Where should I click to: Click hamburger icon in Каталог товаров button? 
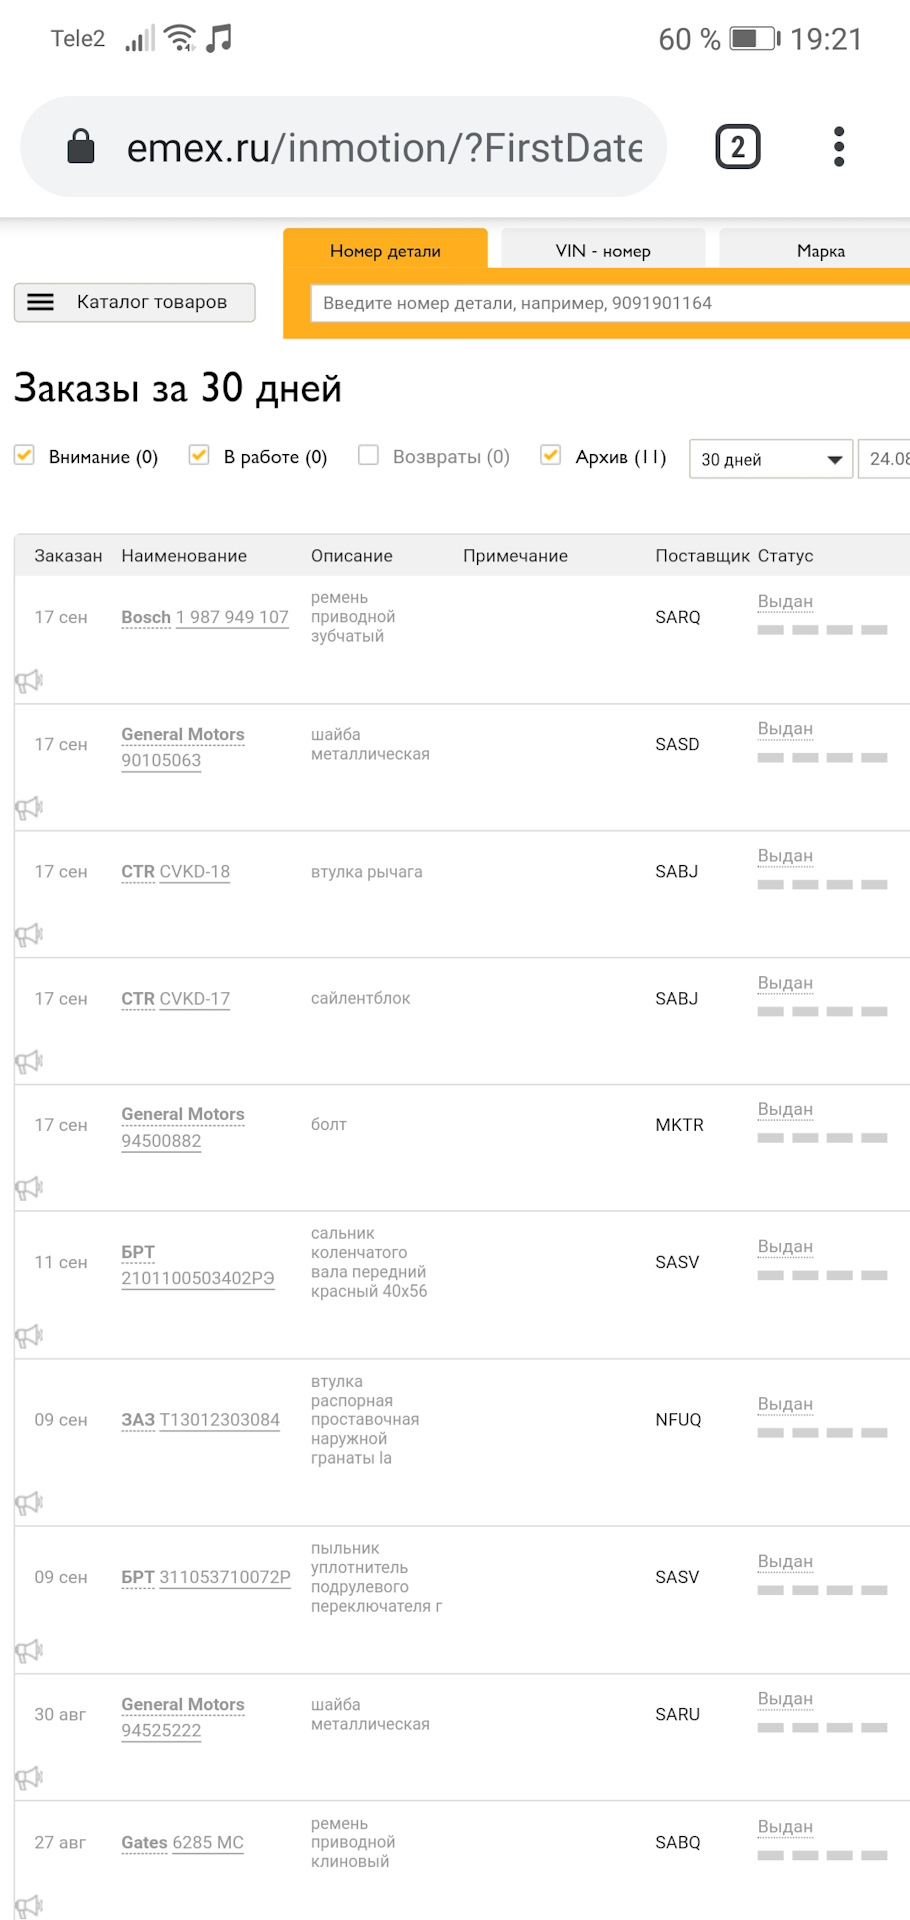pos(40,302)
